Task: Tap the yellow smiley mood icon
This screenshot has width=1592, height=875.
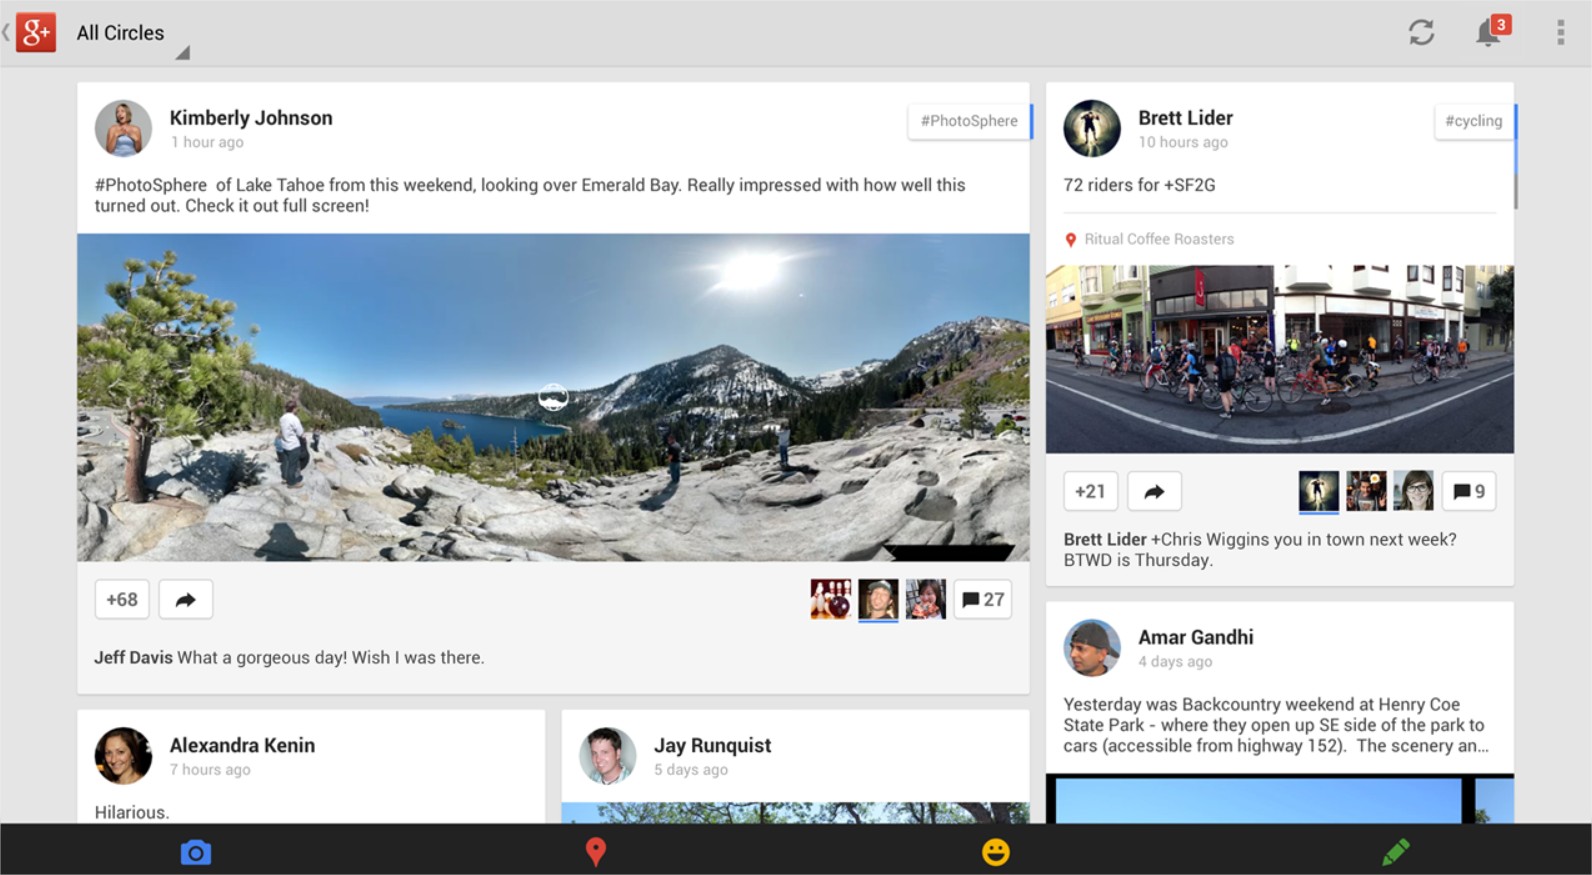Action: click(x=995, y=852)
